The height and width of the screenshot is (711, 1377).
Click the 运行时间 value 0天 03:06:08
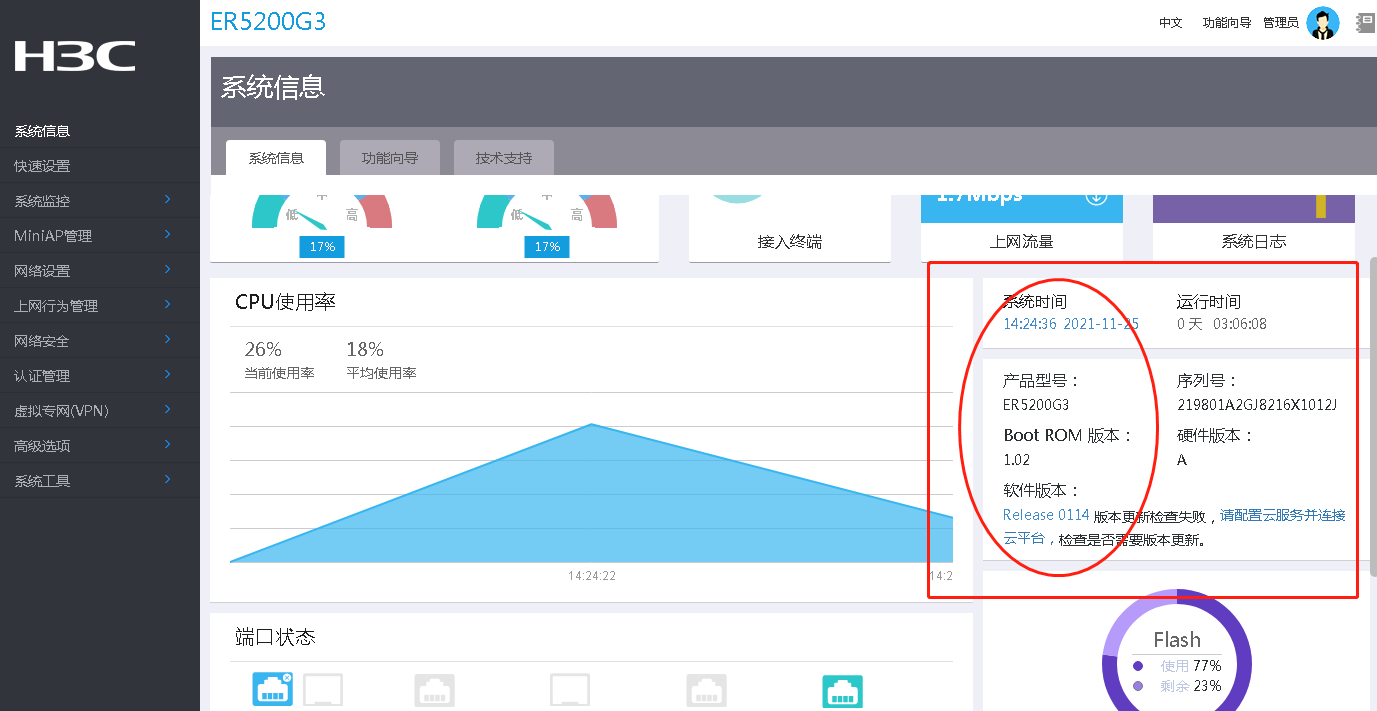tap(1222, 324)
